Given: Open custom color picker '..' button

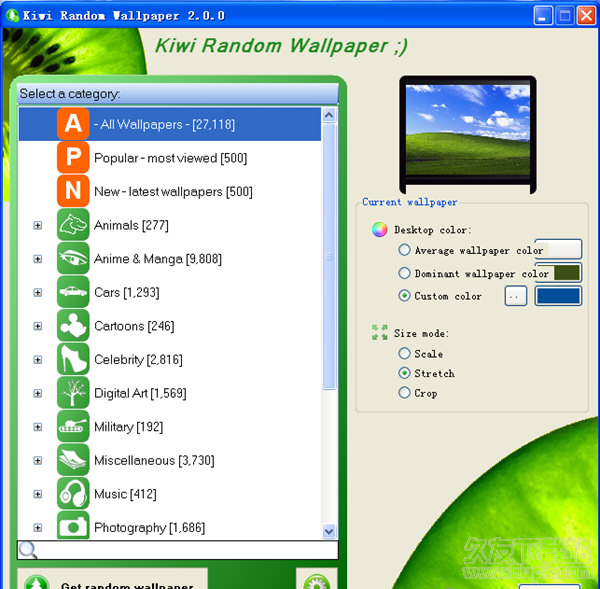Looking at the screenshot, I should 515,296.
